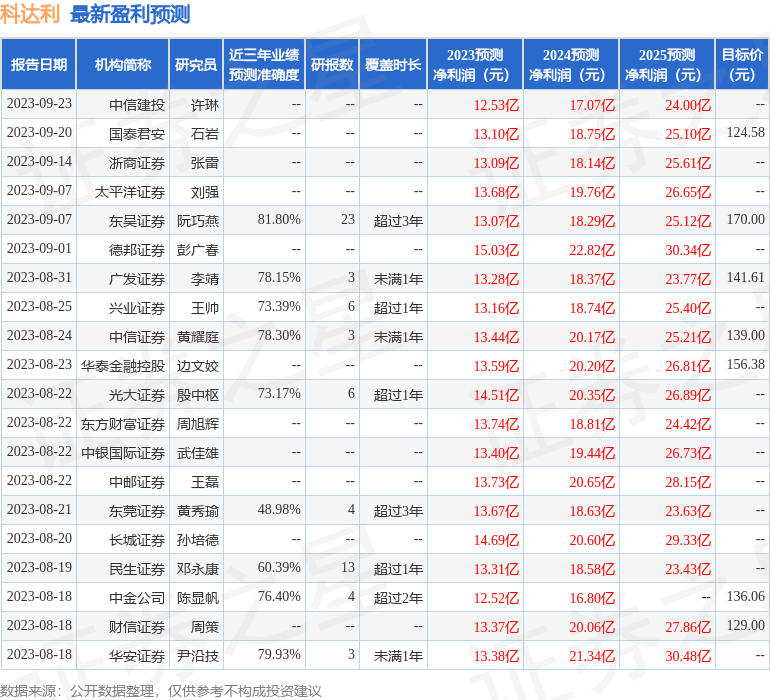
Task: Click institution 太平洋证券
Action: (x=130, y=192)
